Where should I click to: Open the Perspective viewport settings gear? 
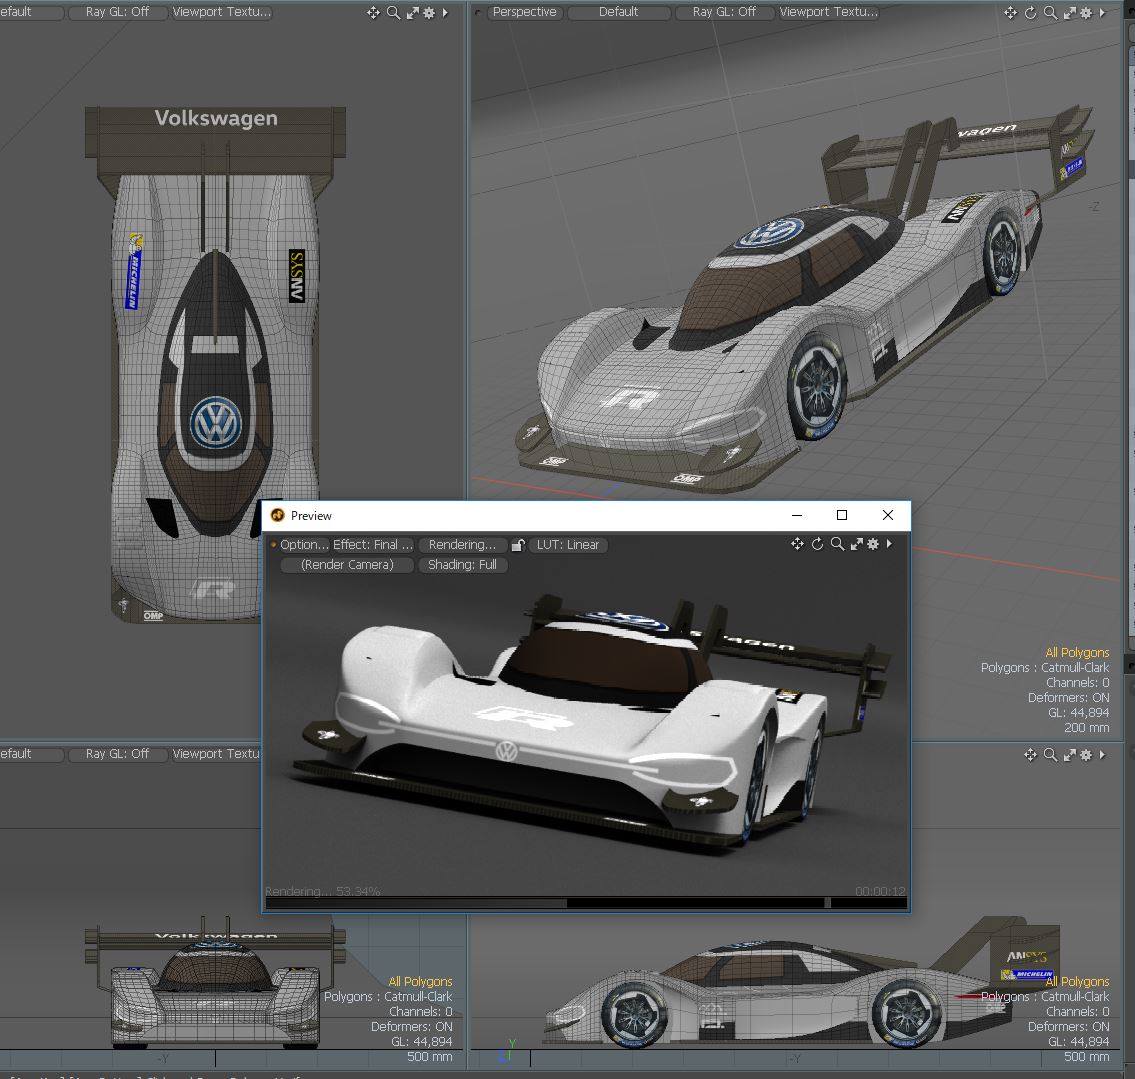click(x=1087, y=12)
